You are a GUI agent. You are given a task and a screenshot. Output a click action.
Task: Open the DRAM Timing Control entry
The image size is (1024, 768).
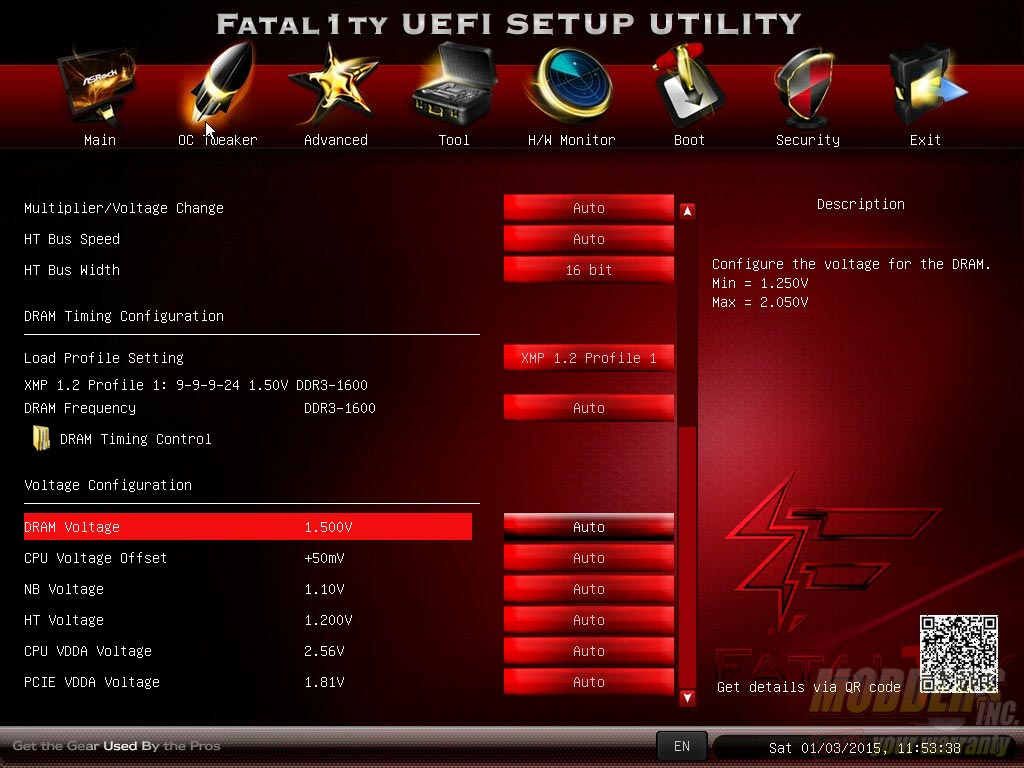click(135, 439)
